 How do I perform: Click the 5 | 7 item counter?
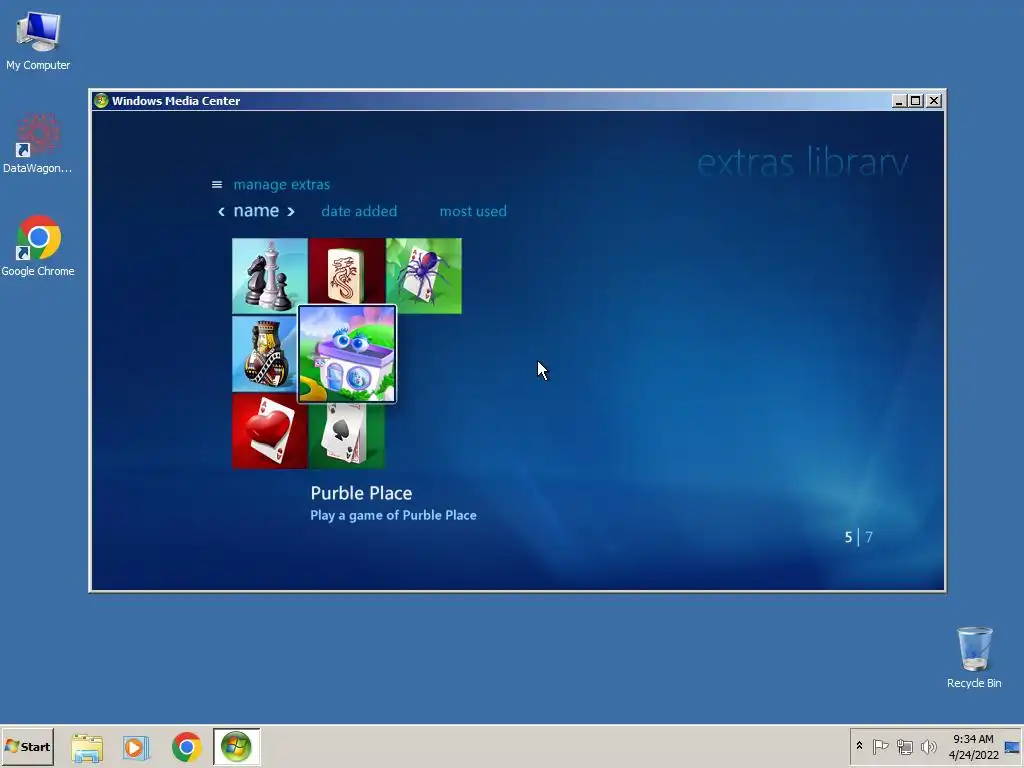tap(858, 537)
